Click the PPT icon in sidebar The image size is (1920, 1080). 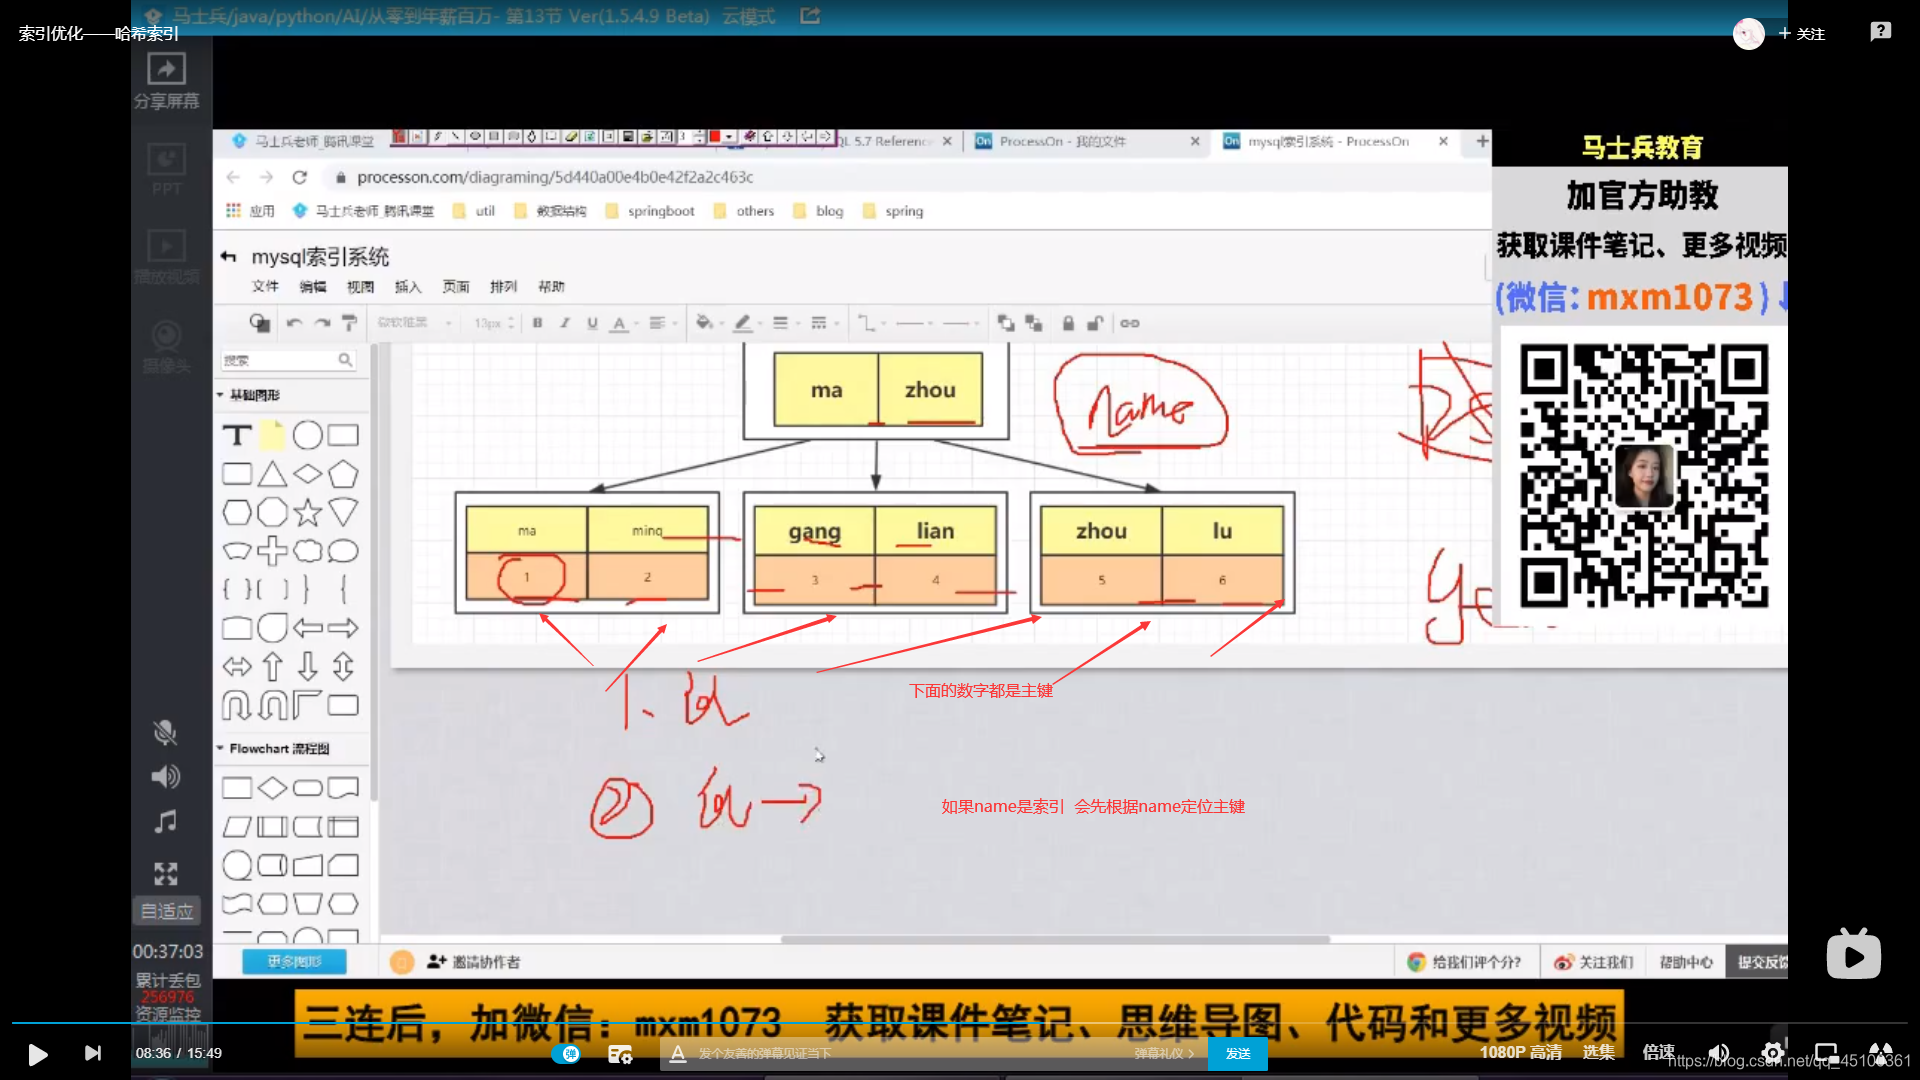[x=166, y=169]
